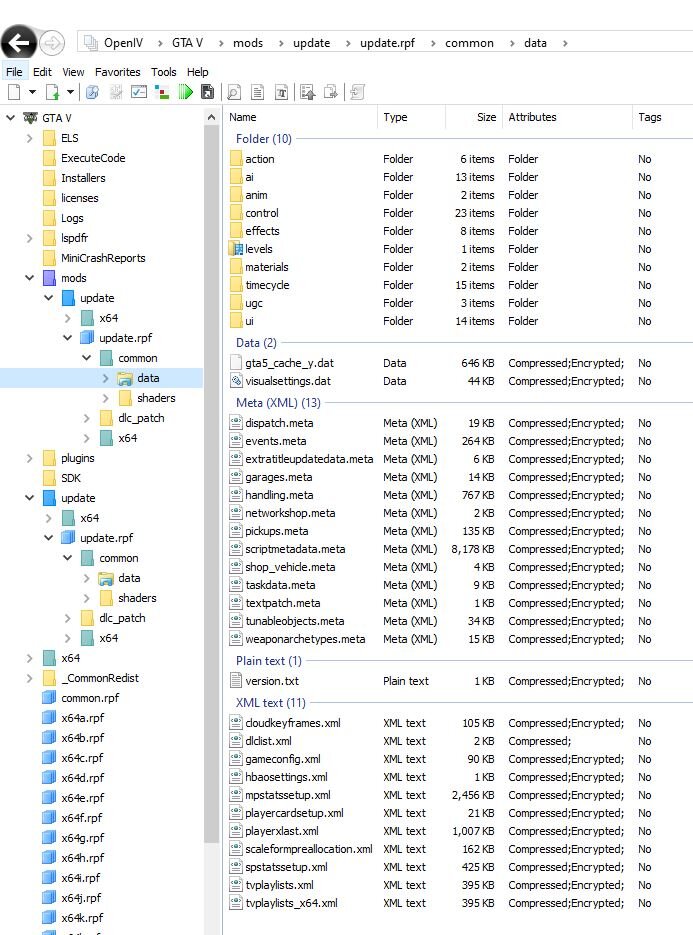This screenshot has height=935, width=693.
Task: Open the Tools menu
Action: pyautogui.click(x=163, y=72)
